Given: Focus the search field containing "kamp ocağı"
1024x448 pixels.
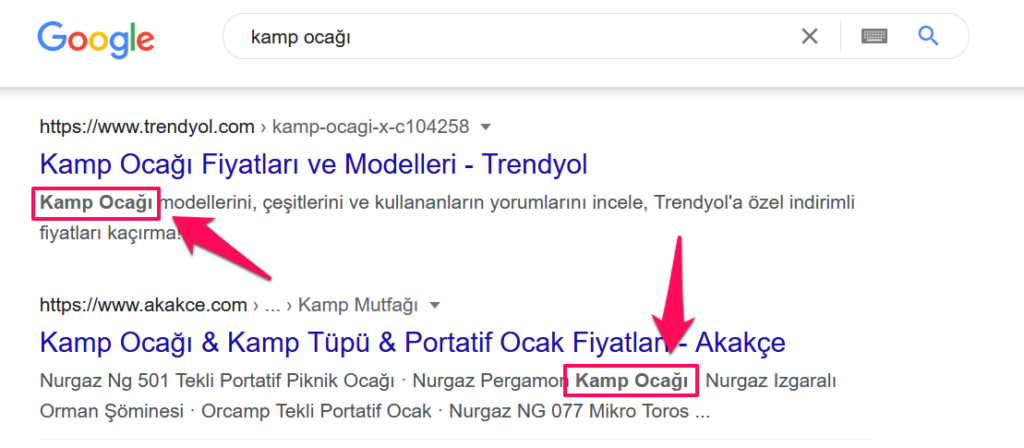Looking at the screenshot, I should pyautogui.click(x=500, y=37).
